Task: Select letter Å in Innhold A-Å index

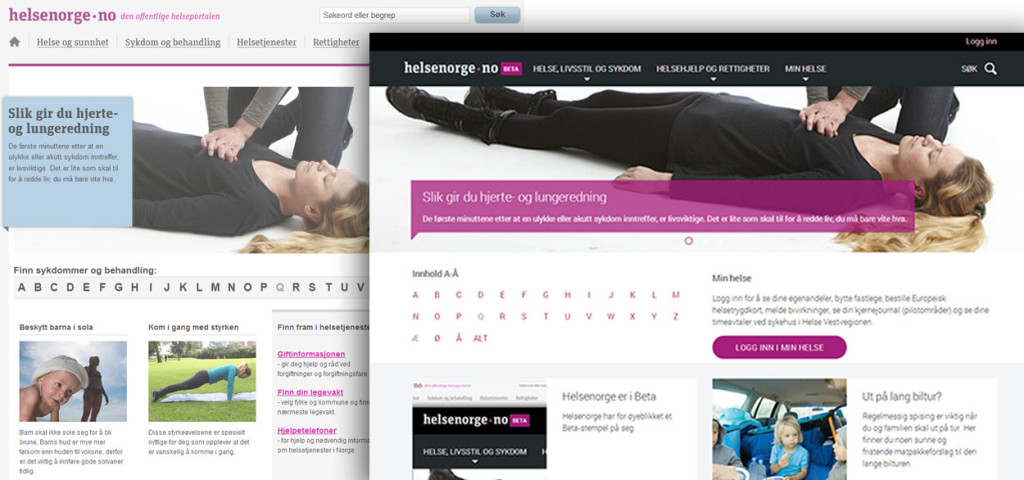Action: click(459, 338)
